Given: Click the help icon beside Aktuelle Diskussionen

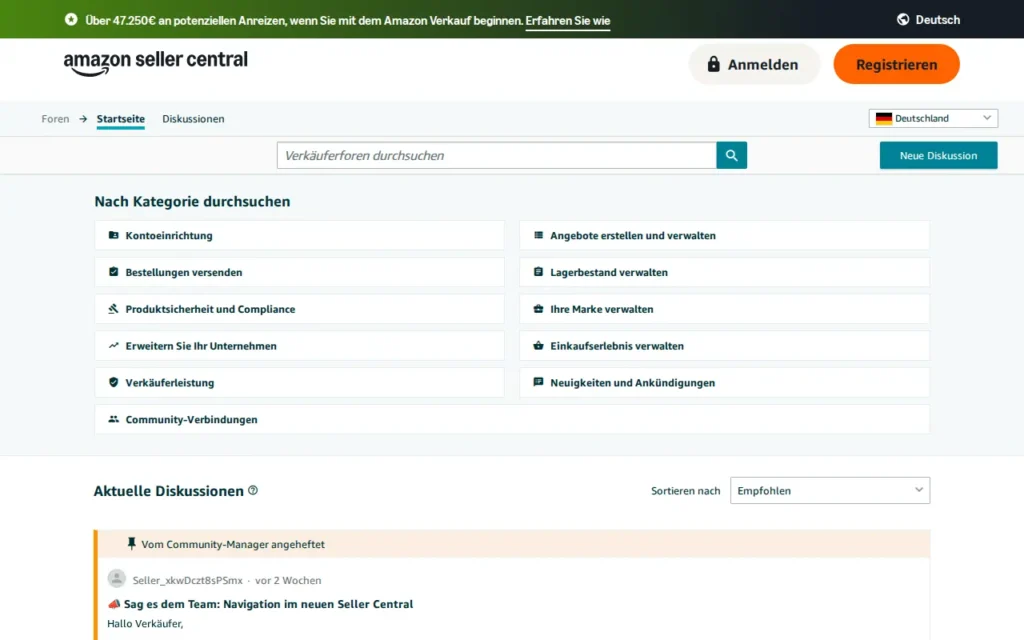Looking at the screenshot, I should 253,490.
